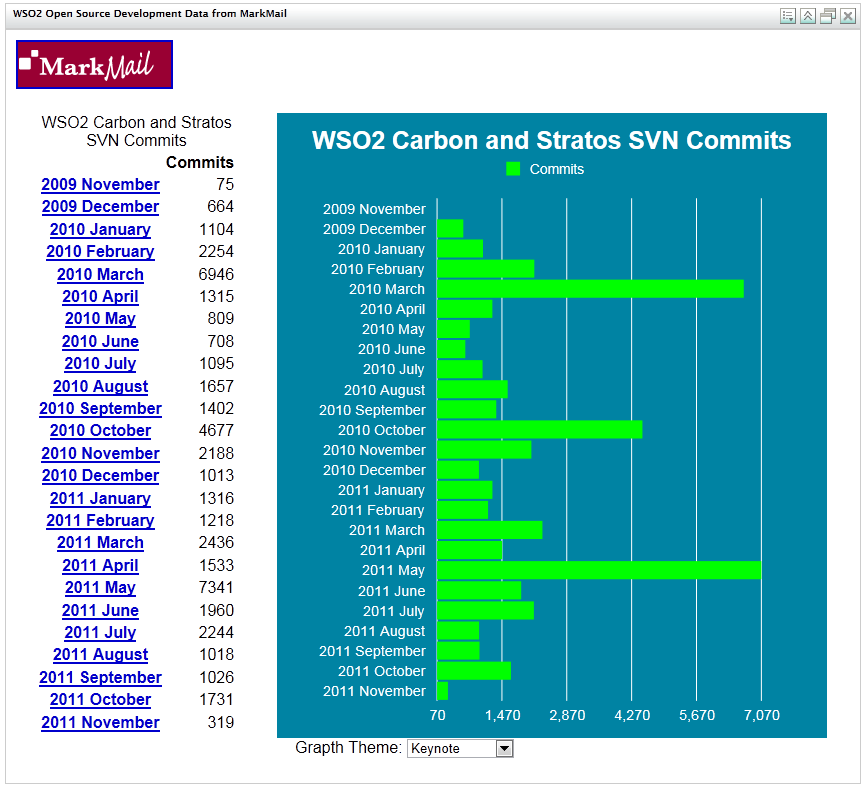Image resolution: width=868 pixels, height=790 pixels.
Task: Visit the 2010 December link
Action: click(100, 476)
